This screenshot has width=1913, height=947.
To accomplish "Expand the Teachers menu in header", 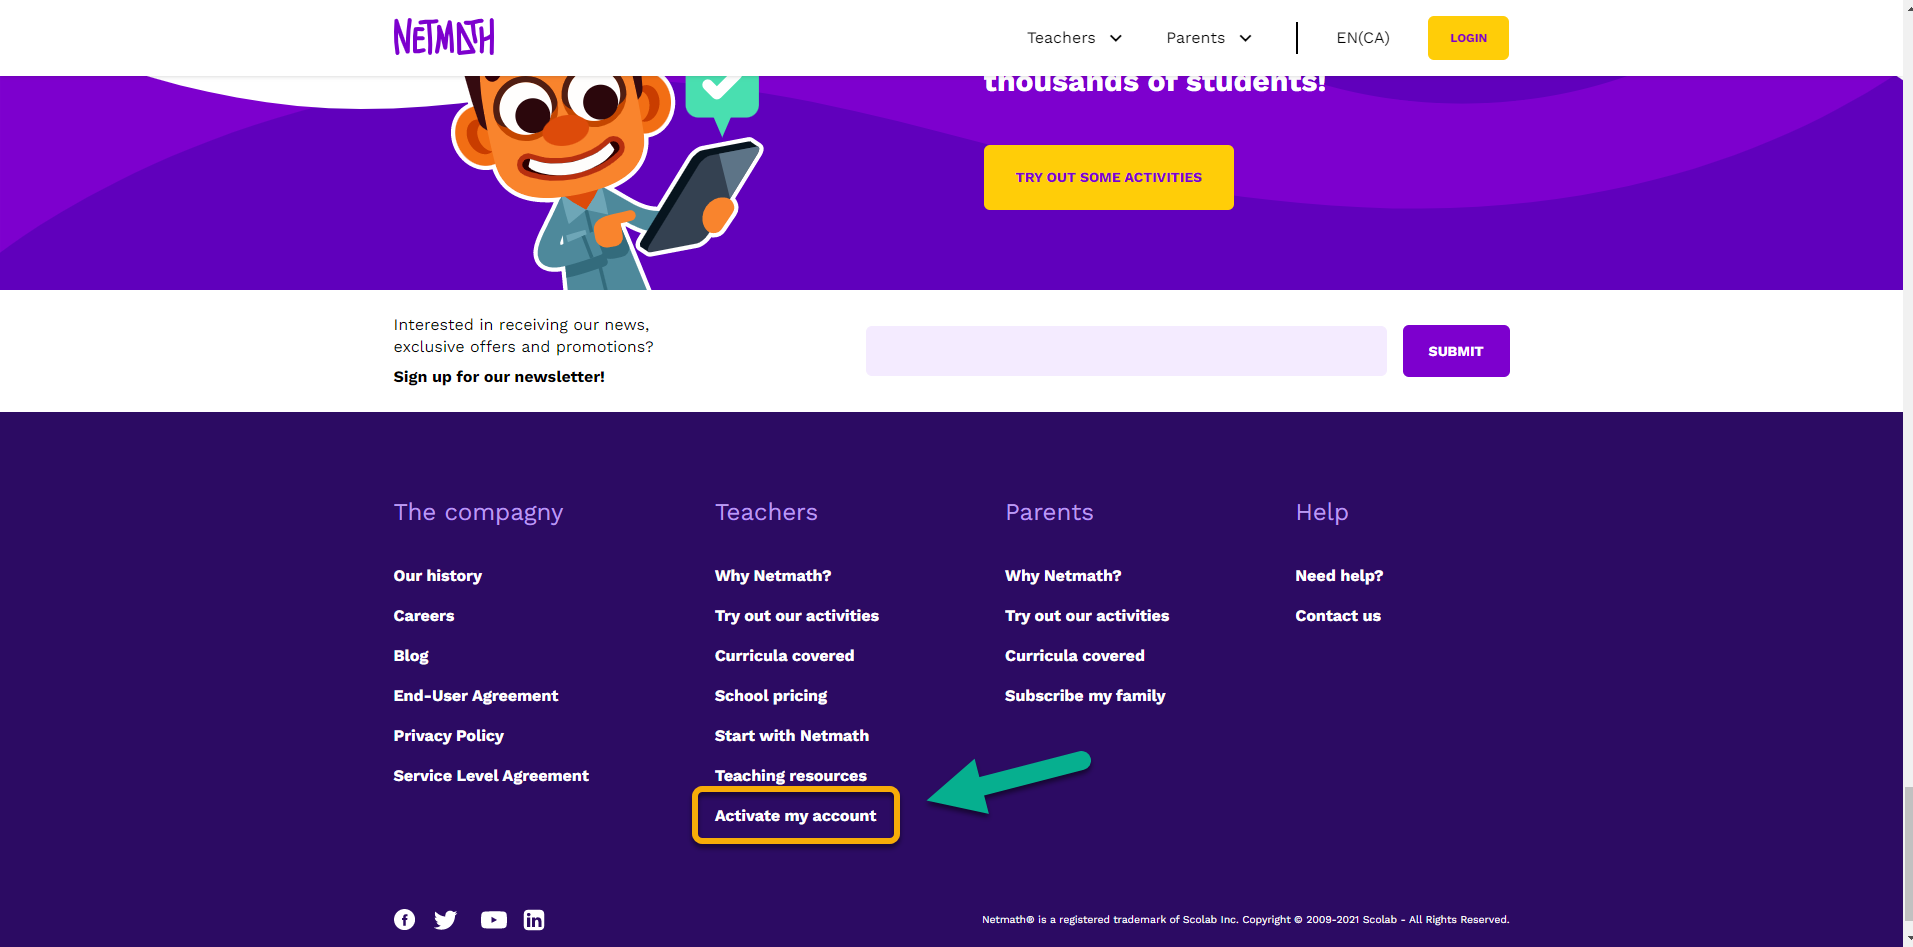I will 1074,38.
